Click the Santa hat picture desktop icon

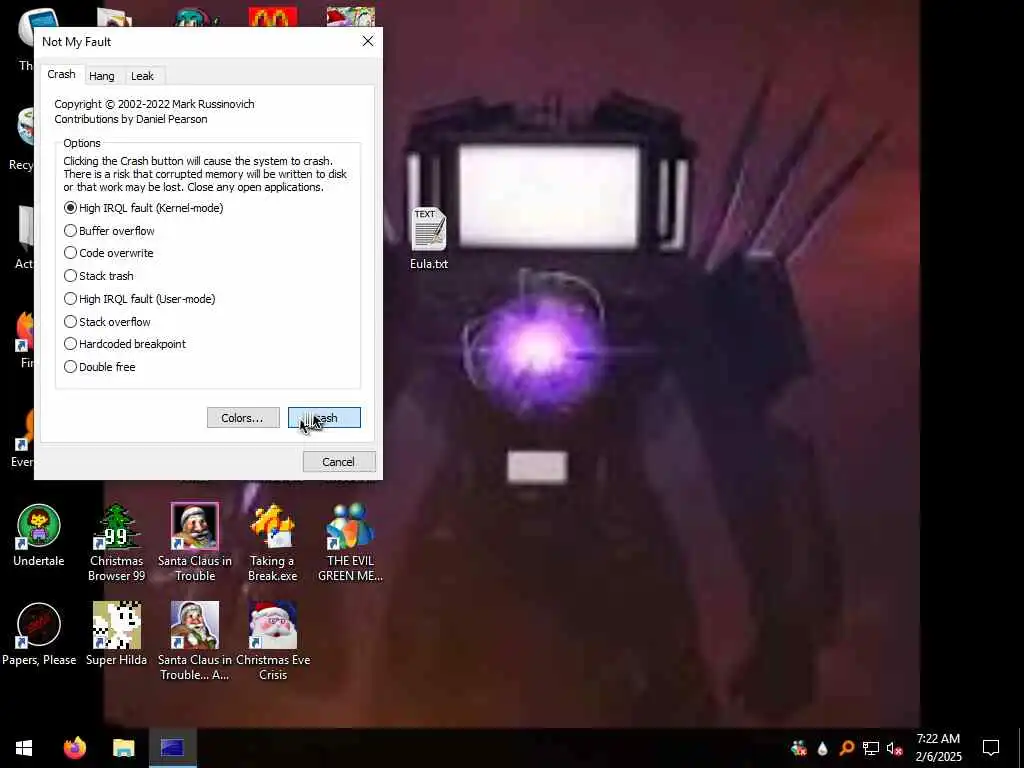351,17
